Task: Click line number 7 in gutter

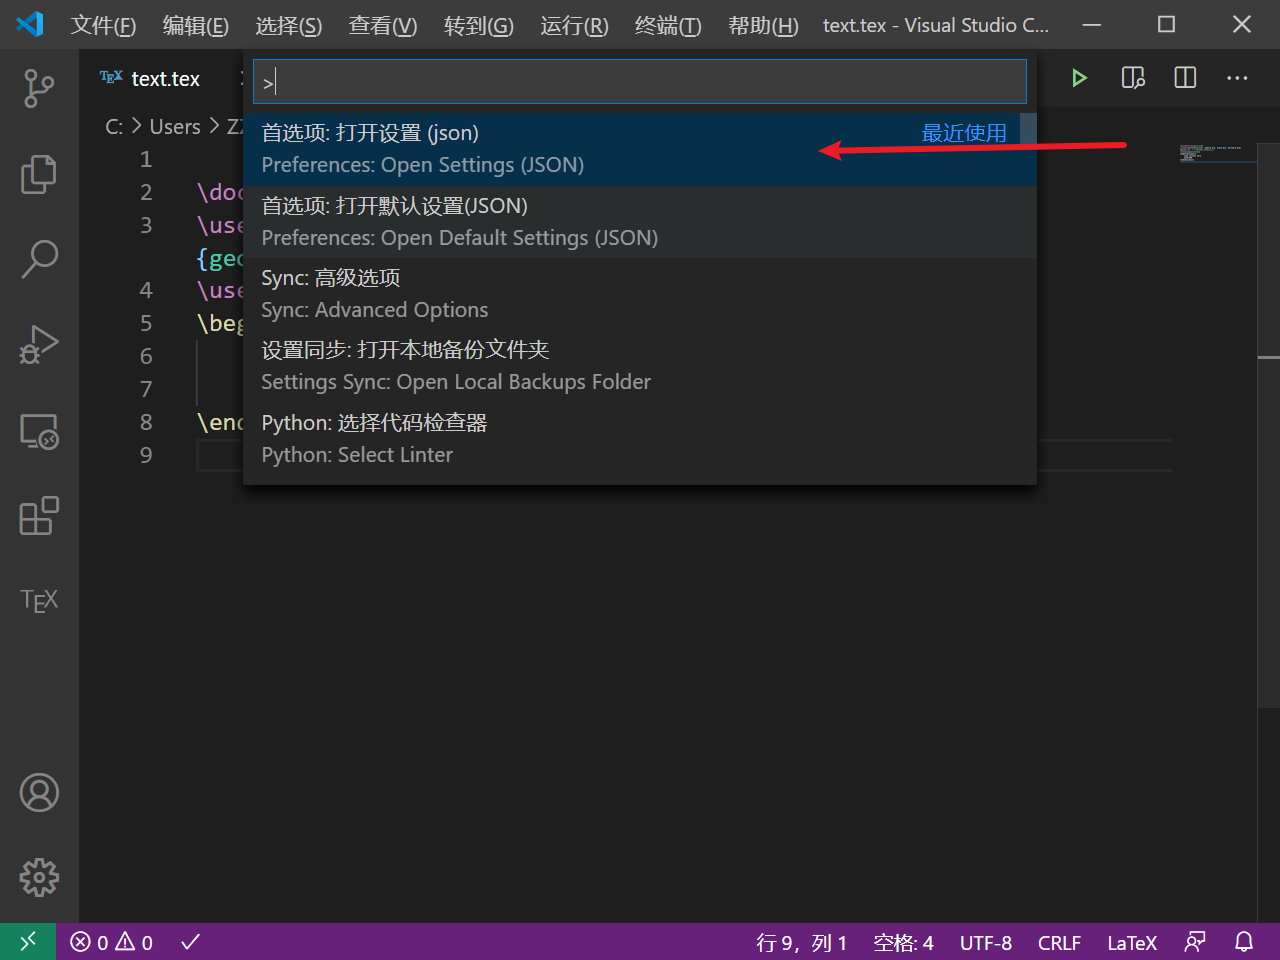Action: [146, 389]
